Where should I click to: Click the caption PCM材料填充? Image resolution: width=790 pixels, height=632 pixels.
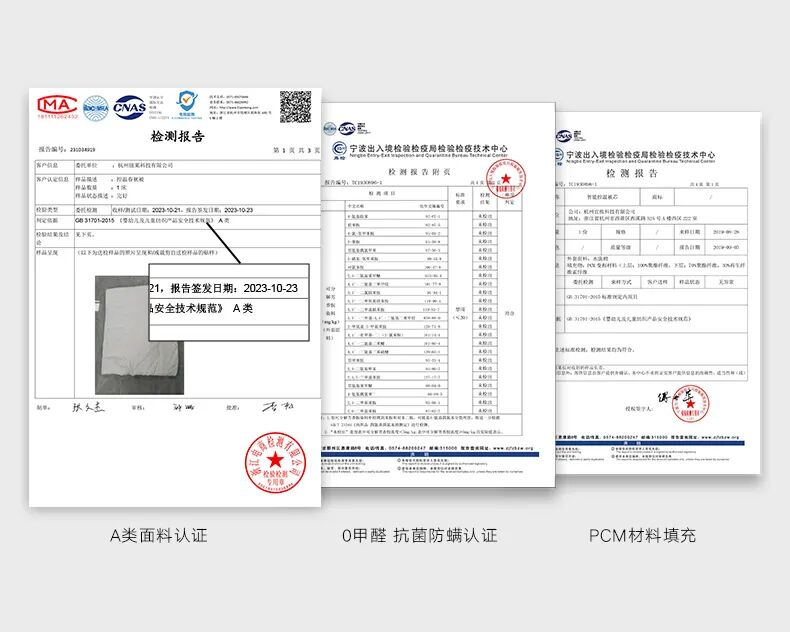(642, 535)
